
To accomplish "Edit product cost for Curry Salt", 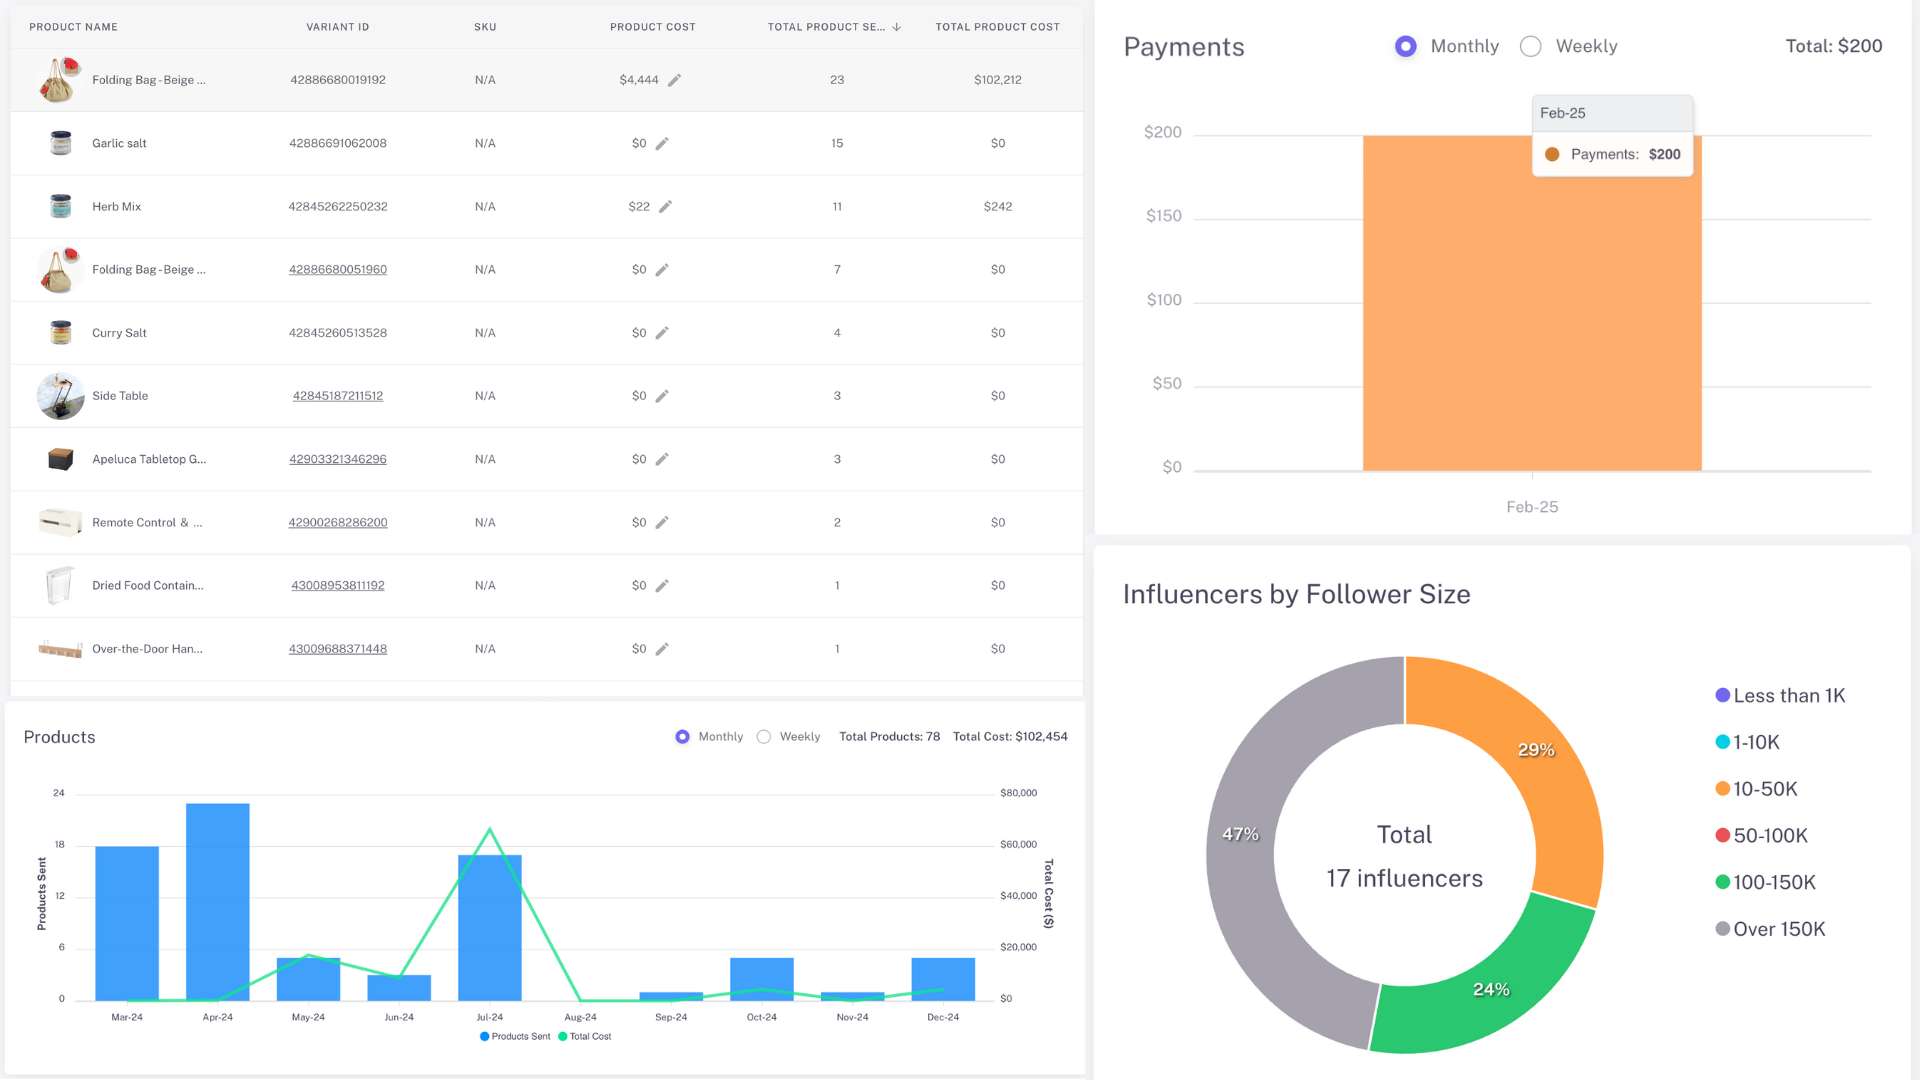I will point(662,333).
